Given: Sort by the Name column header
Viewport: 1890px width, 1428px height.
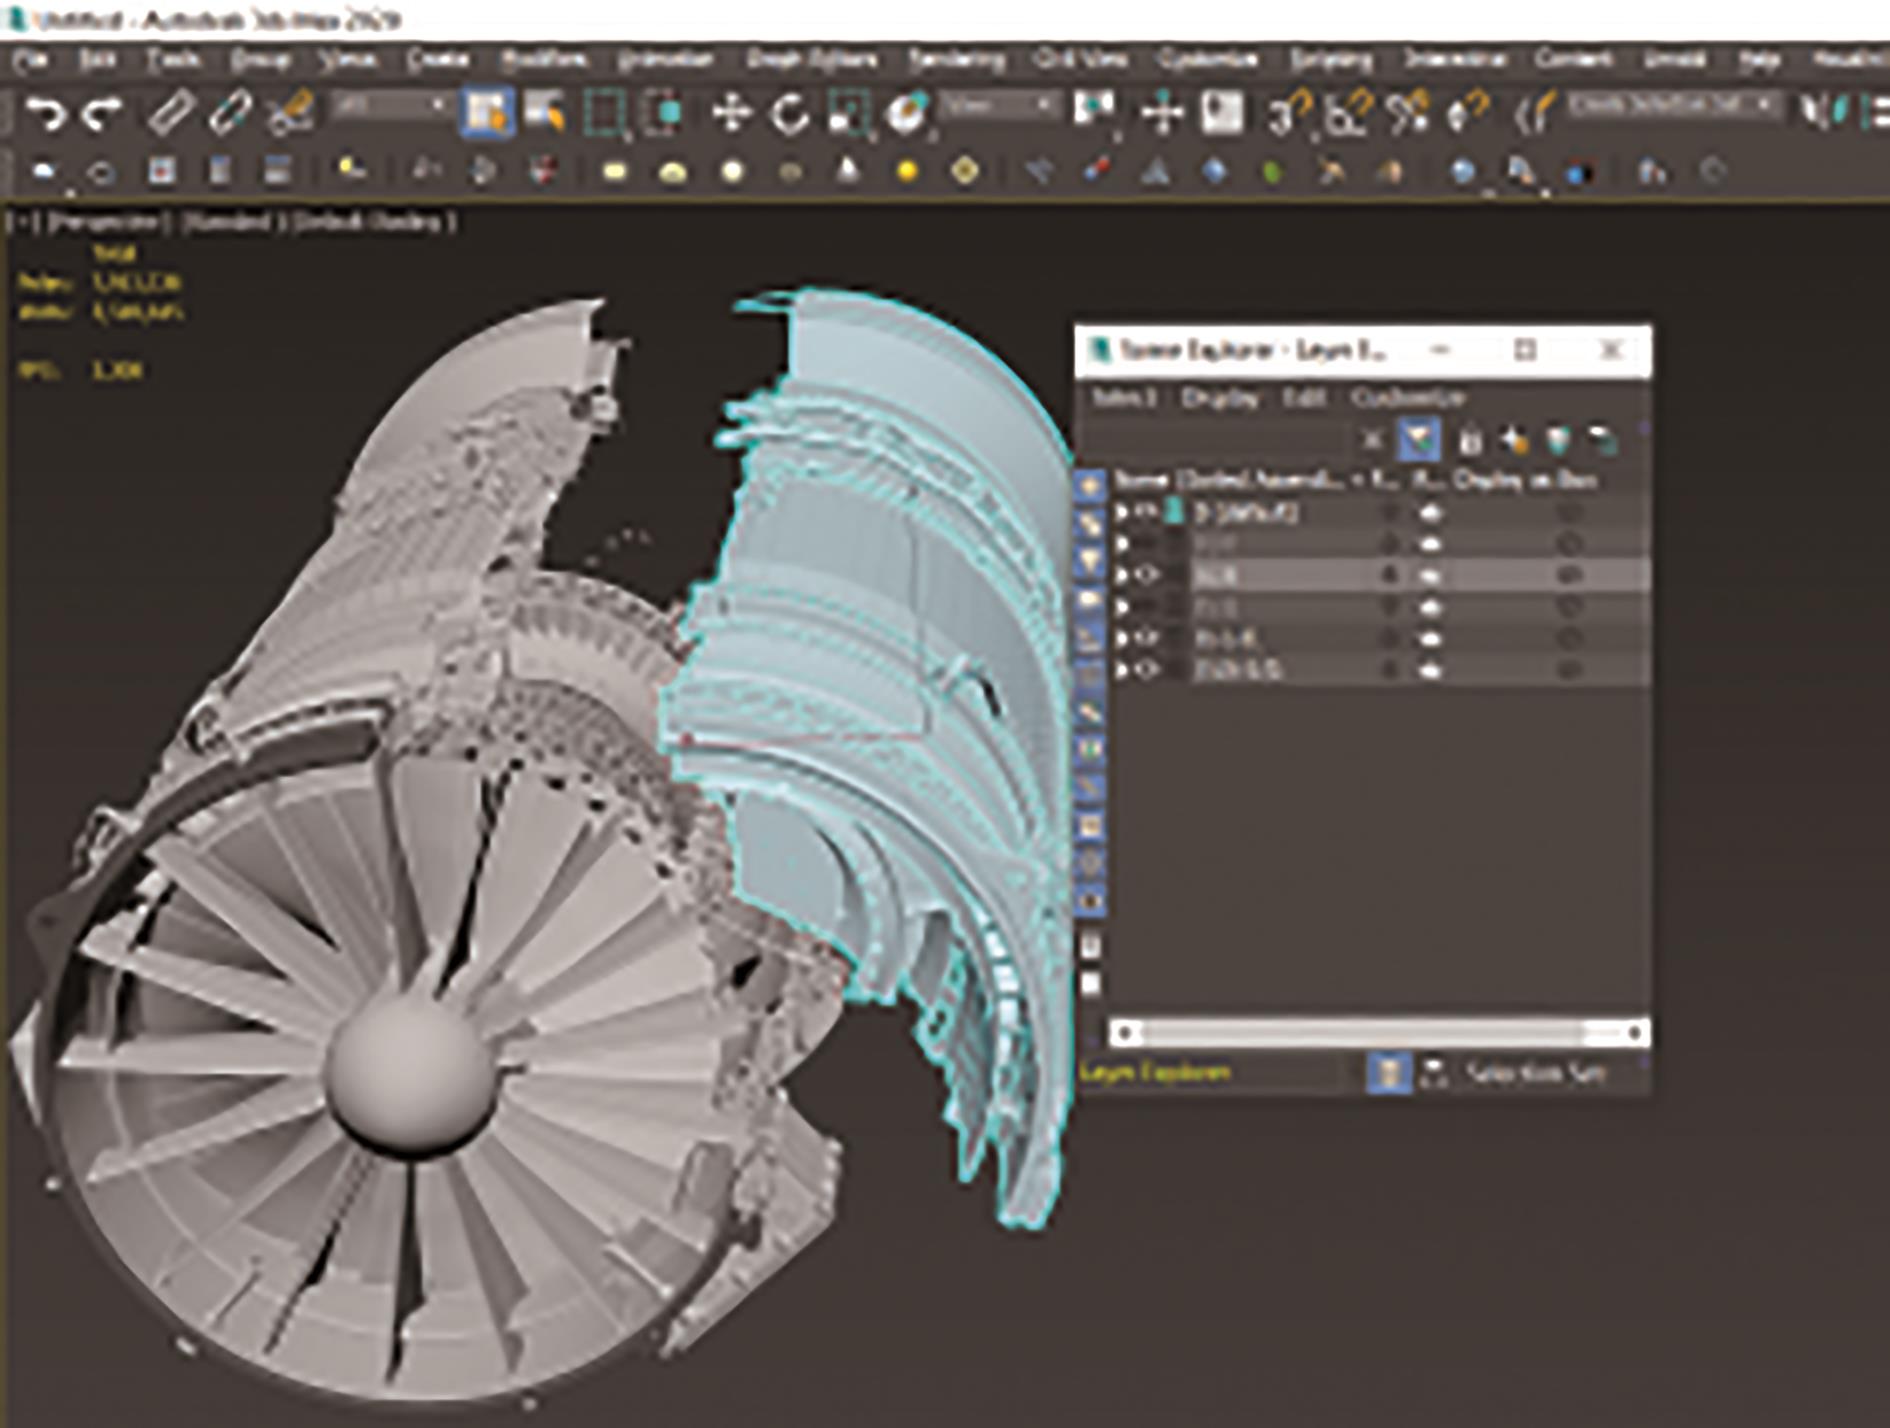Looking at the screenshot, I should [x=1230, y=481].
